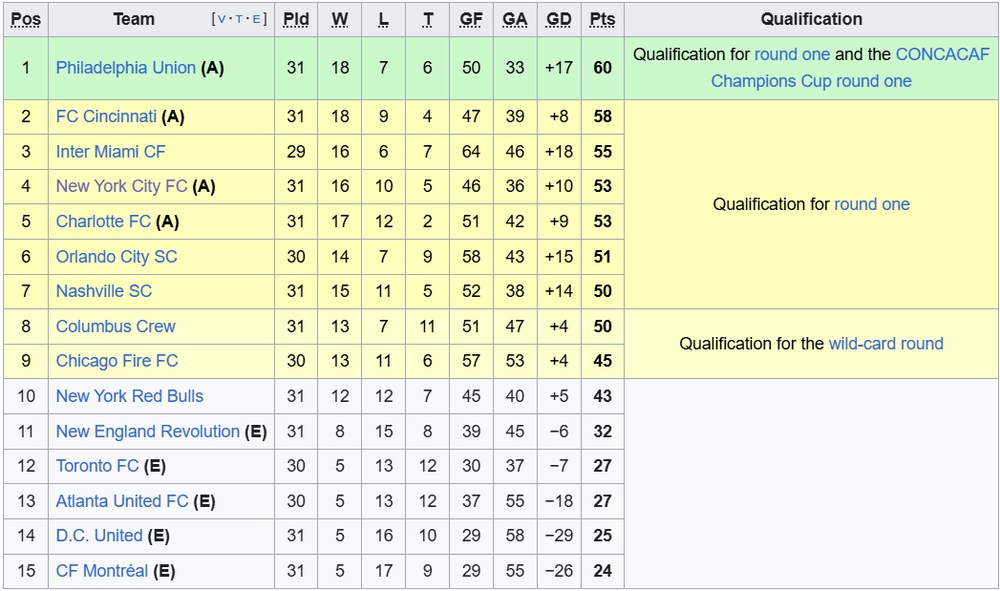
Task: Click the Inter Miami CF link
Action: (x=110, y=152)
